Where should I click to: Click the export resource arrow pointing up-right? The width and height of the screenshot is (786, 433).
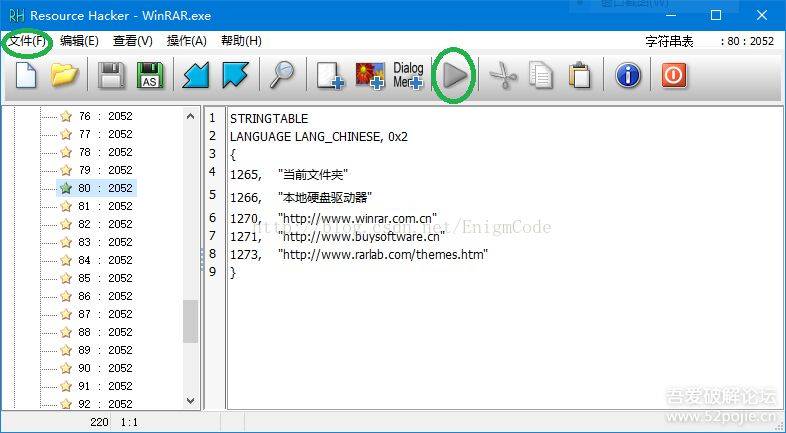click(235, 75)
